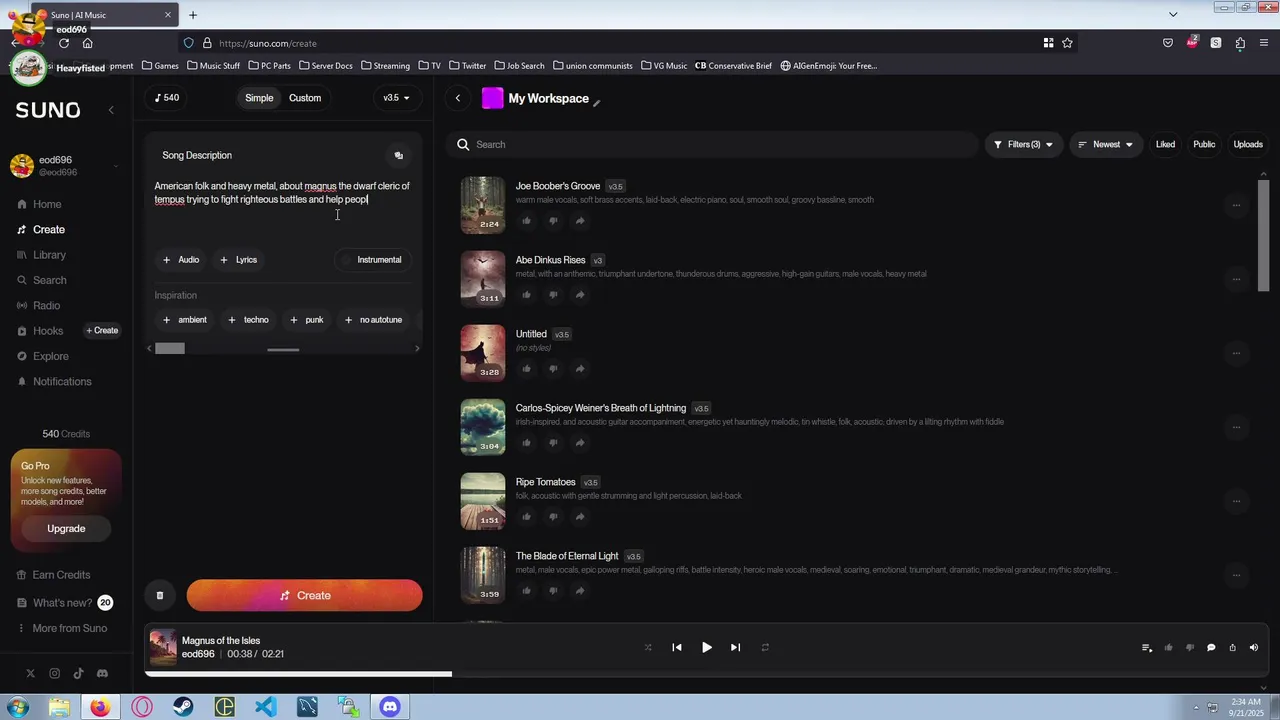Screen dimensions: 1280x720
Task: Add Audio to the song
Action: click(181, 260)
